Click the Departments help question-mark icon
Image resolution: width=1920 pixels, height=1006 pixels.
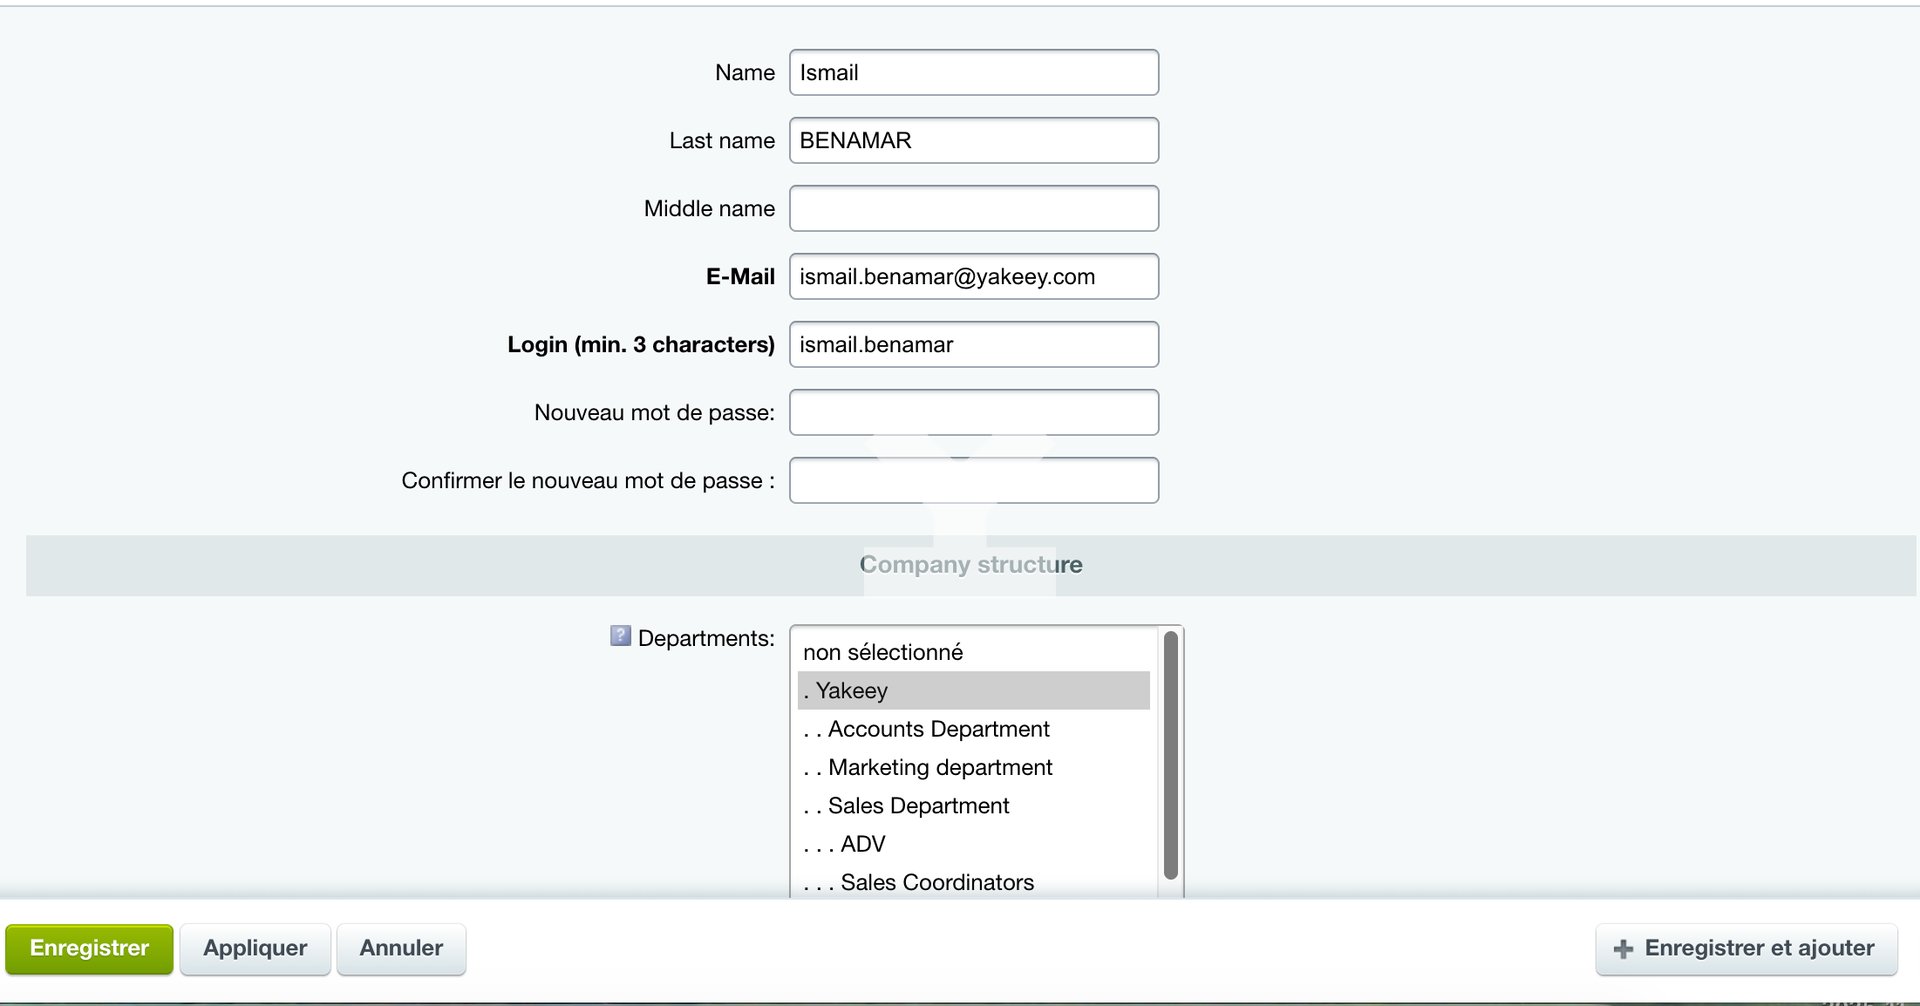(620, 636)
